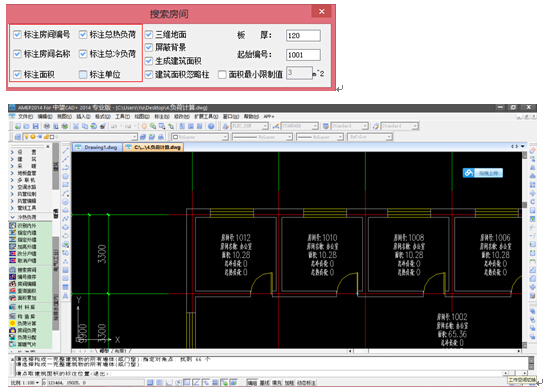The image size is (544, 392).
Task: Open the ByLayer color dropdown
Action: pyautogui.click(x=200, y=137)
